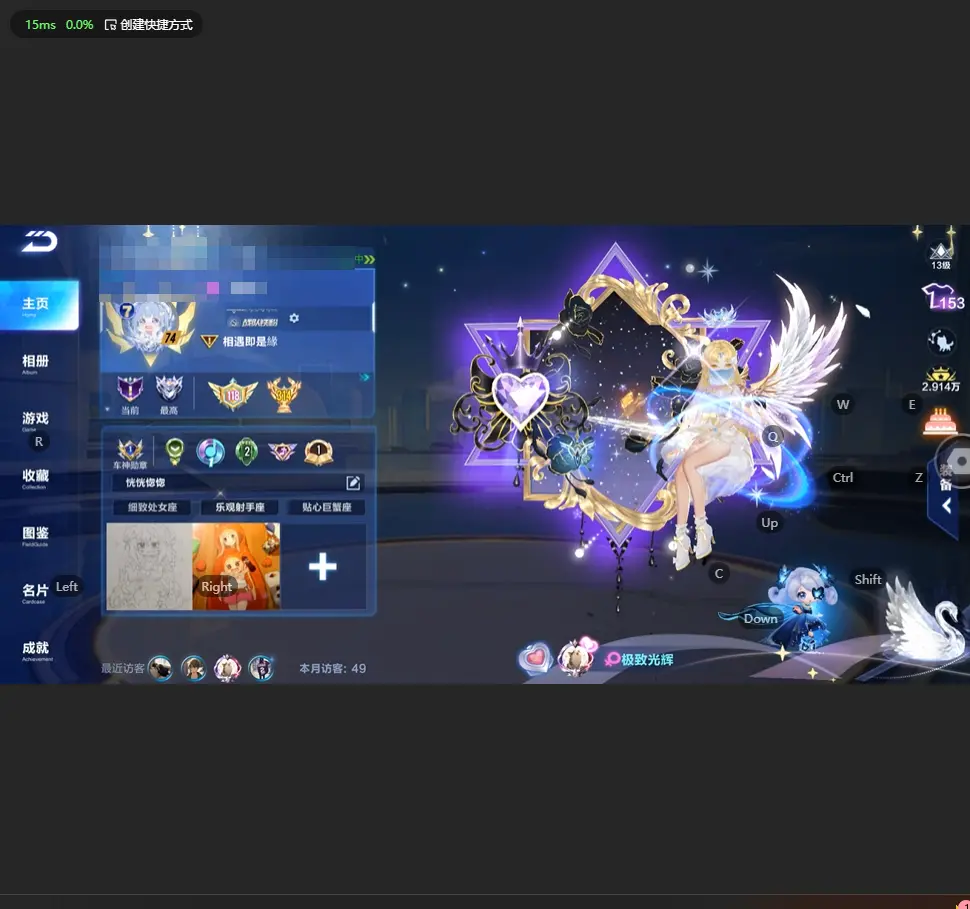Click the heart like icon below character
Screen dimensions: 970x909
tap(535, 658)
